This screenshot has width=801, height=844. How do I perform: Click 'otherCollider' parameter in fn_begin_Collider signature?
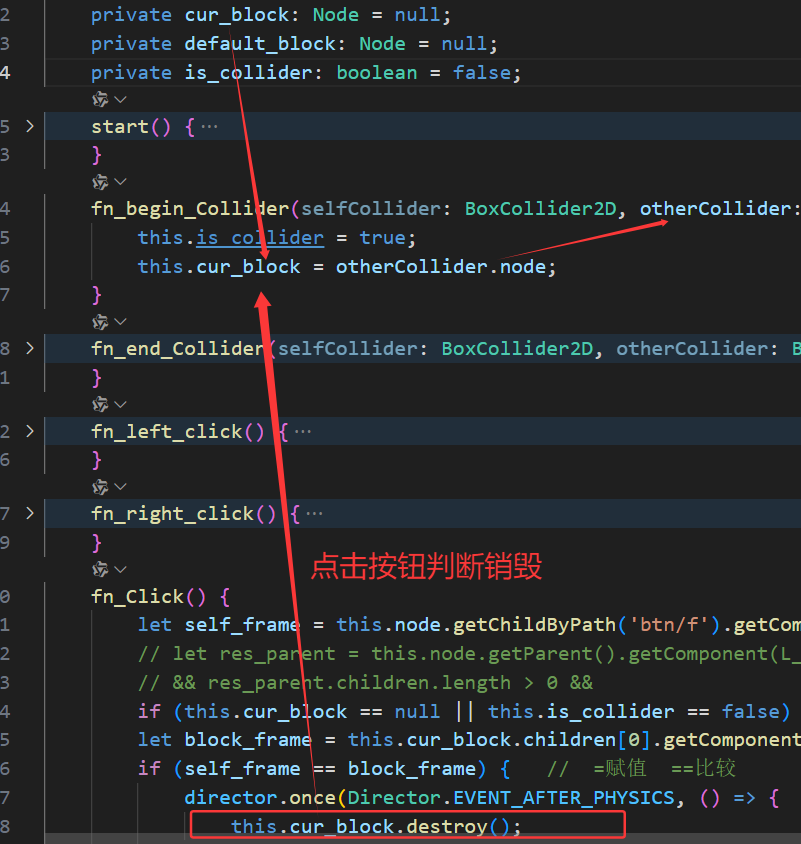pyautogui.click(x=715, y=209)
